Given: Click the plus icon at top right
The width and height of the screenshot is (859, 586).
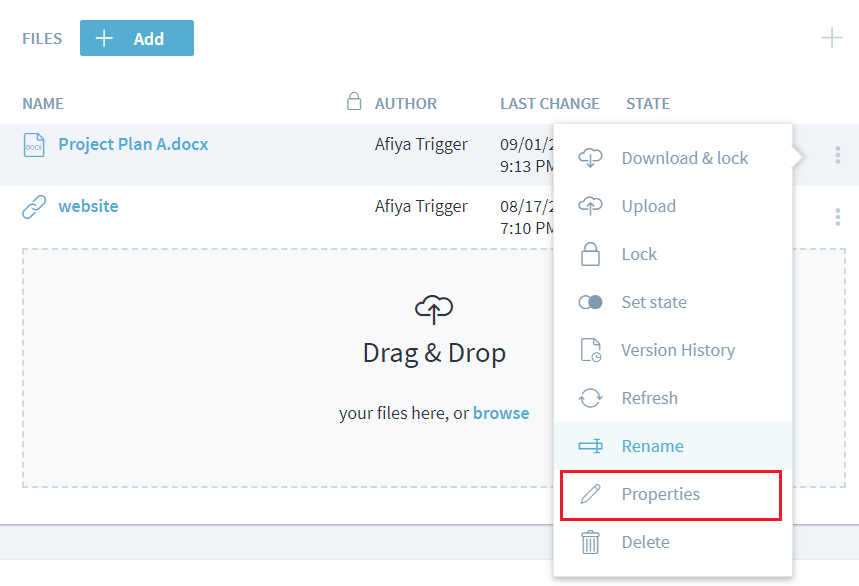Looking at the screenshot, I should 831,38.
